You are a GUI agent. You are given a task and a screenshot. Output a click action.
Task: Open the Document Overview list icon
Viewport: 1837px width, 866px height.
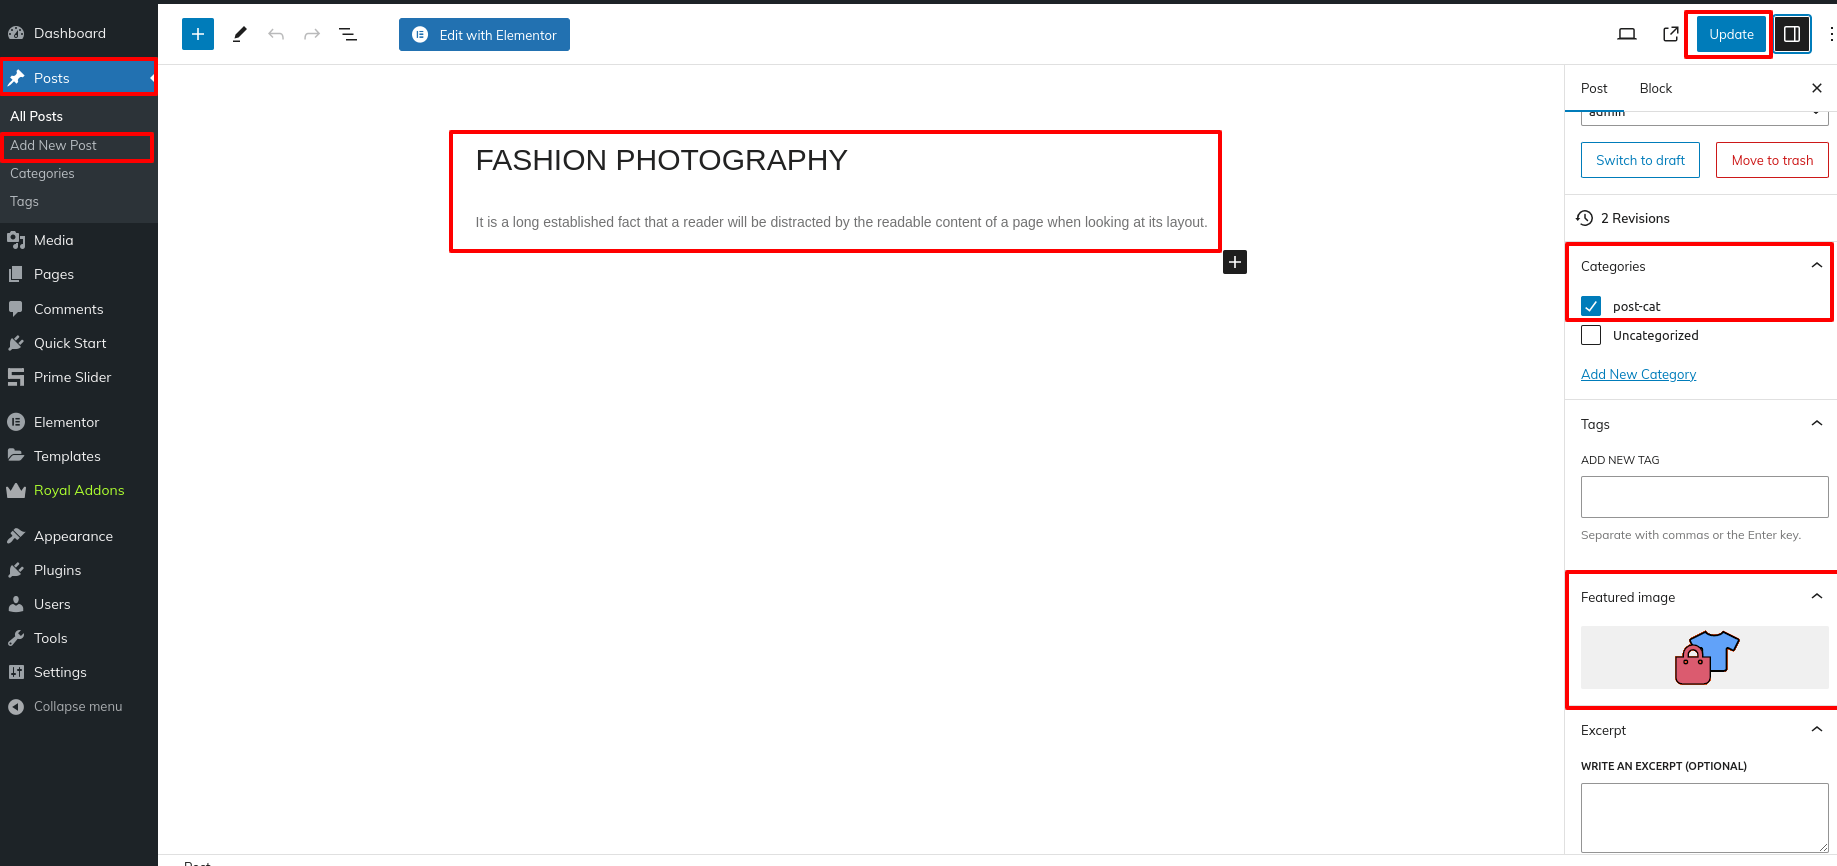(348, 34)
